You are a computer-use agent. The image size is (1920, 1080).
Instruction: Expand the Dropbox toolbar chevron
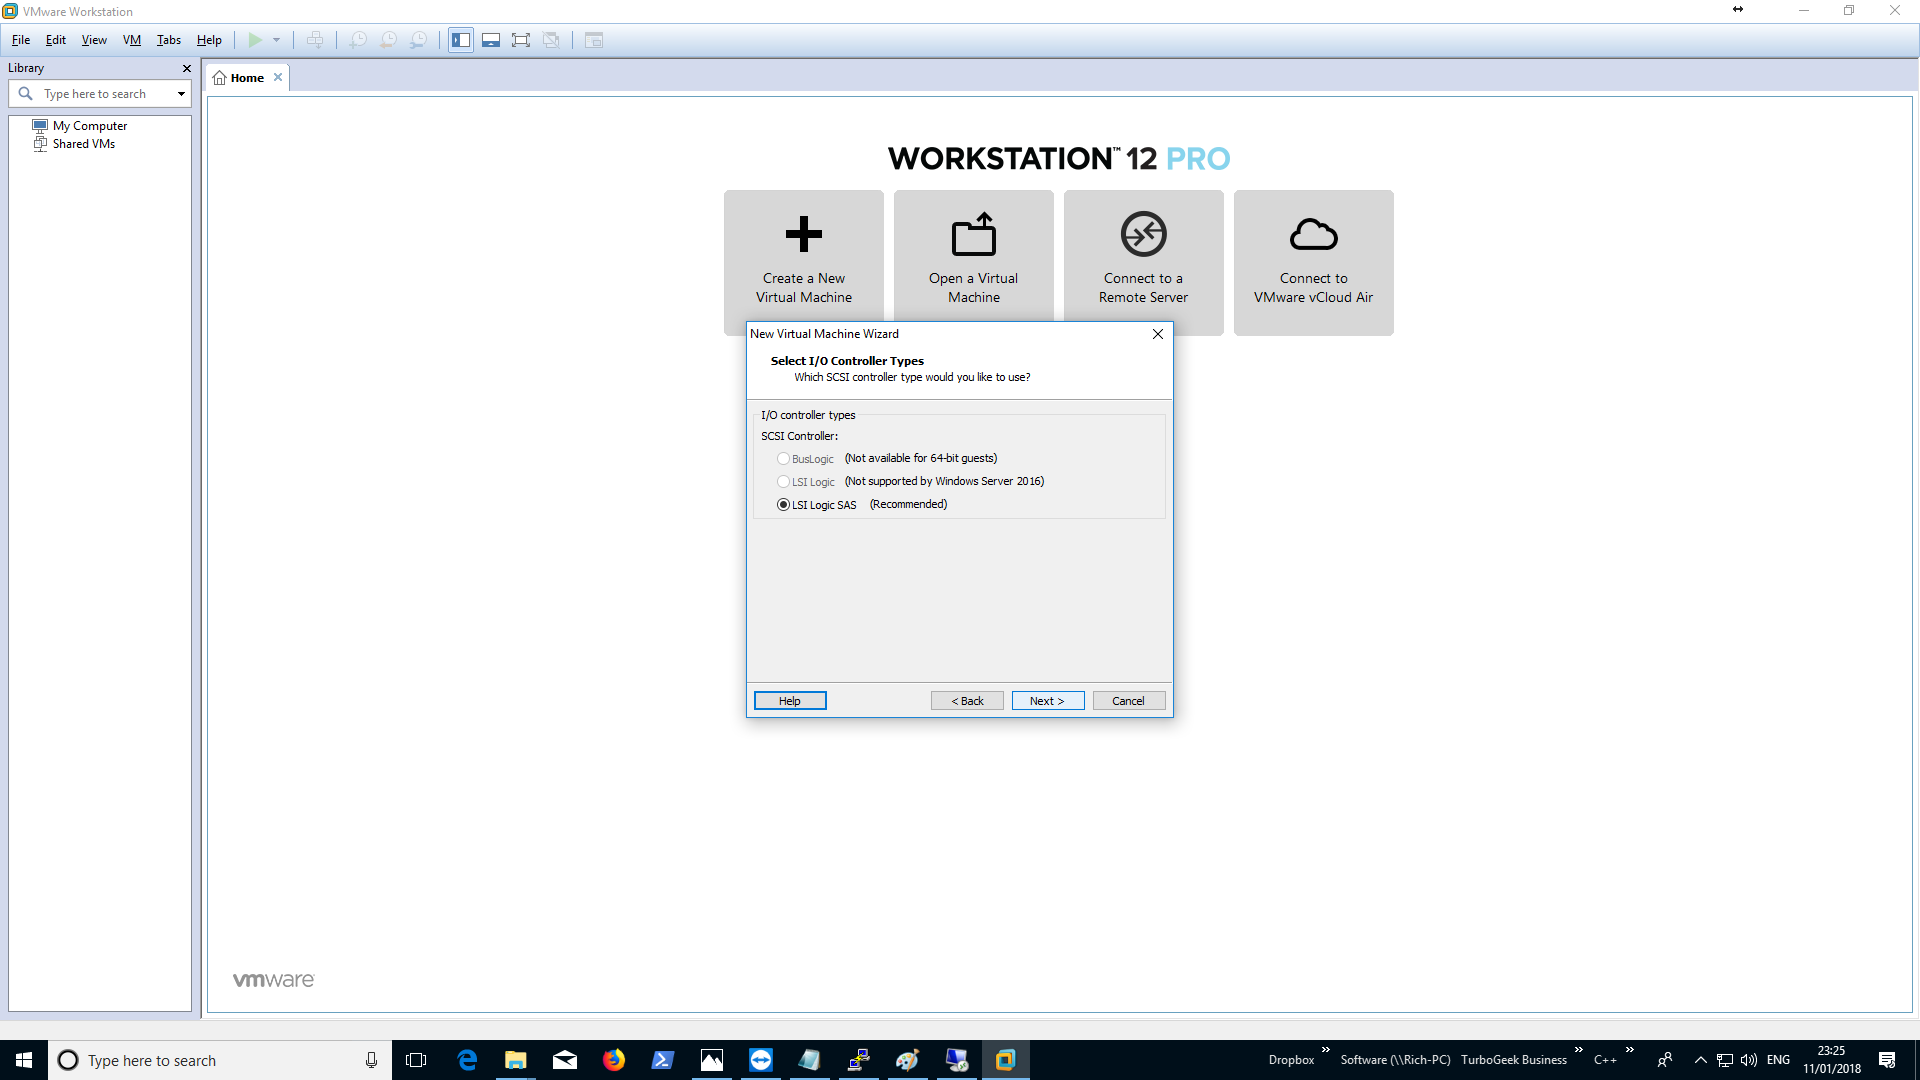point(1326,1050)
